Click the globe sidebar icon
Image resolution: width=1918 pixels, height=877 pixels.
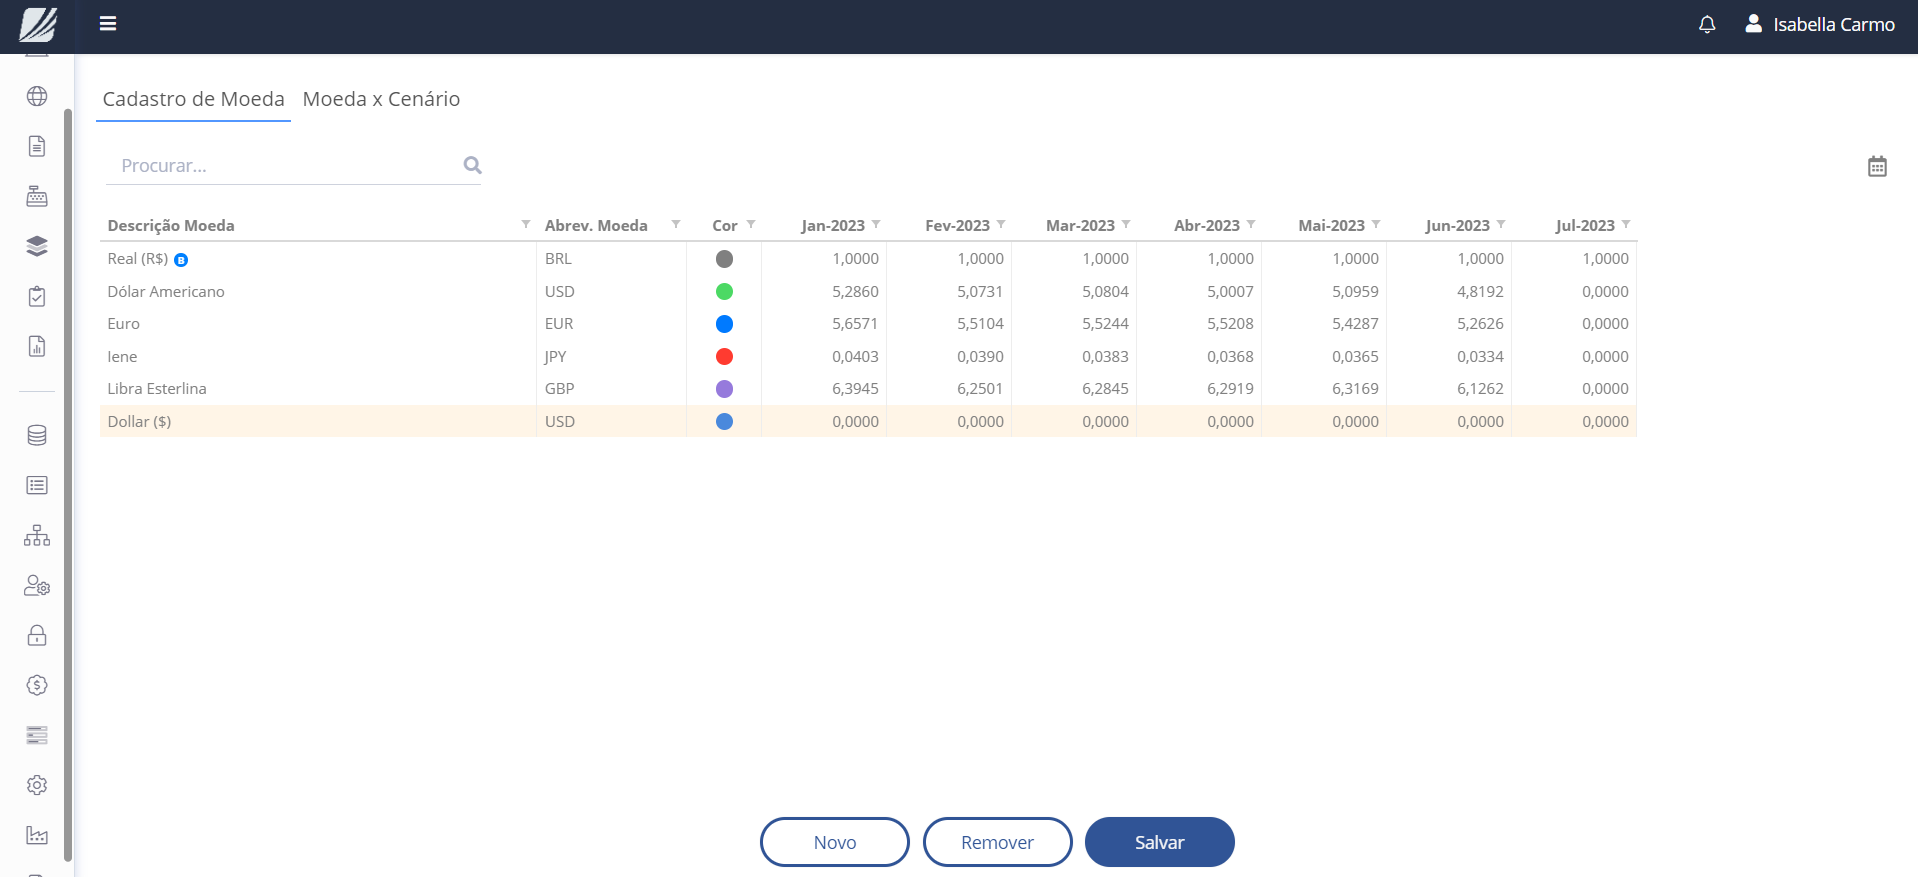tap(37, 96)
